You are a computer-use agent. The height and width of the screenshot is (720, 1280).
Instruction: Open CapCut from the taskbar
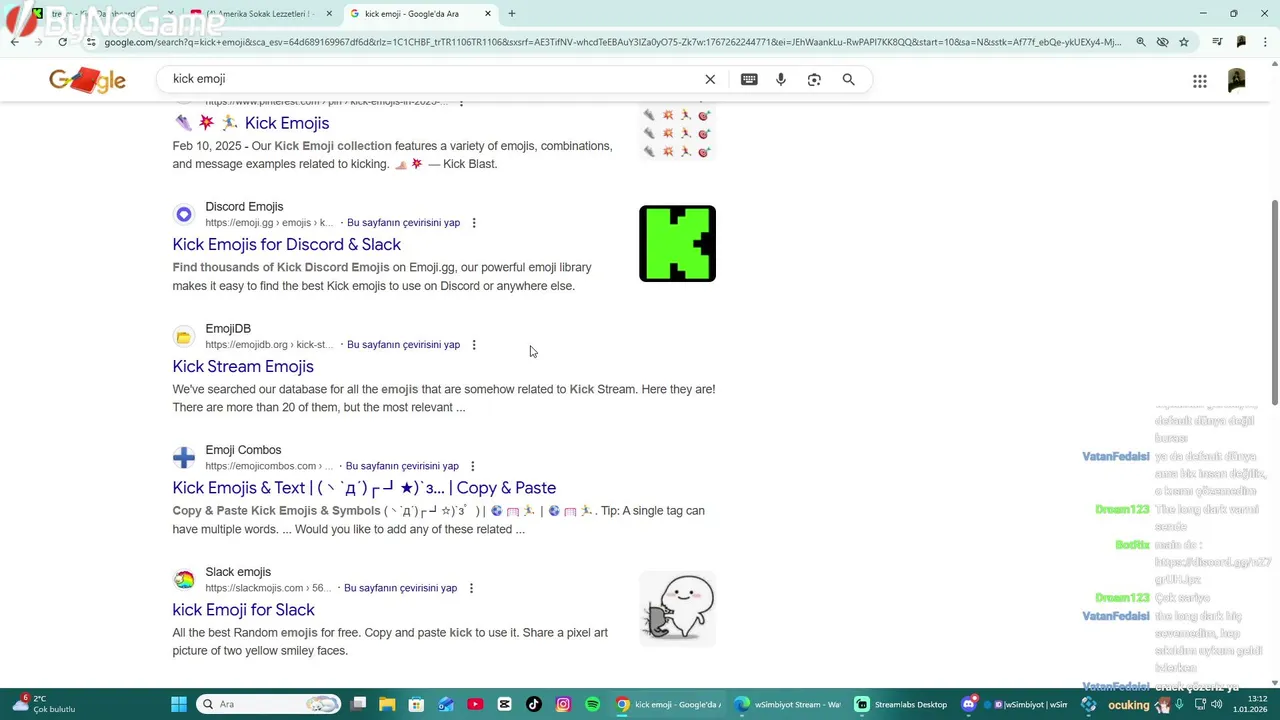pyautogui.click(x=504, y=704)
